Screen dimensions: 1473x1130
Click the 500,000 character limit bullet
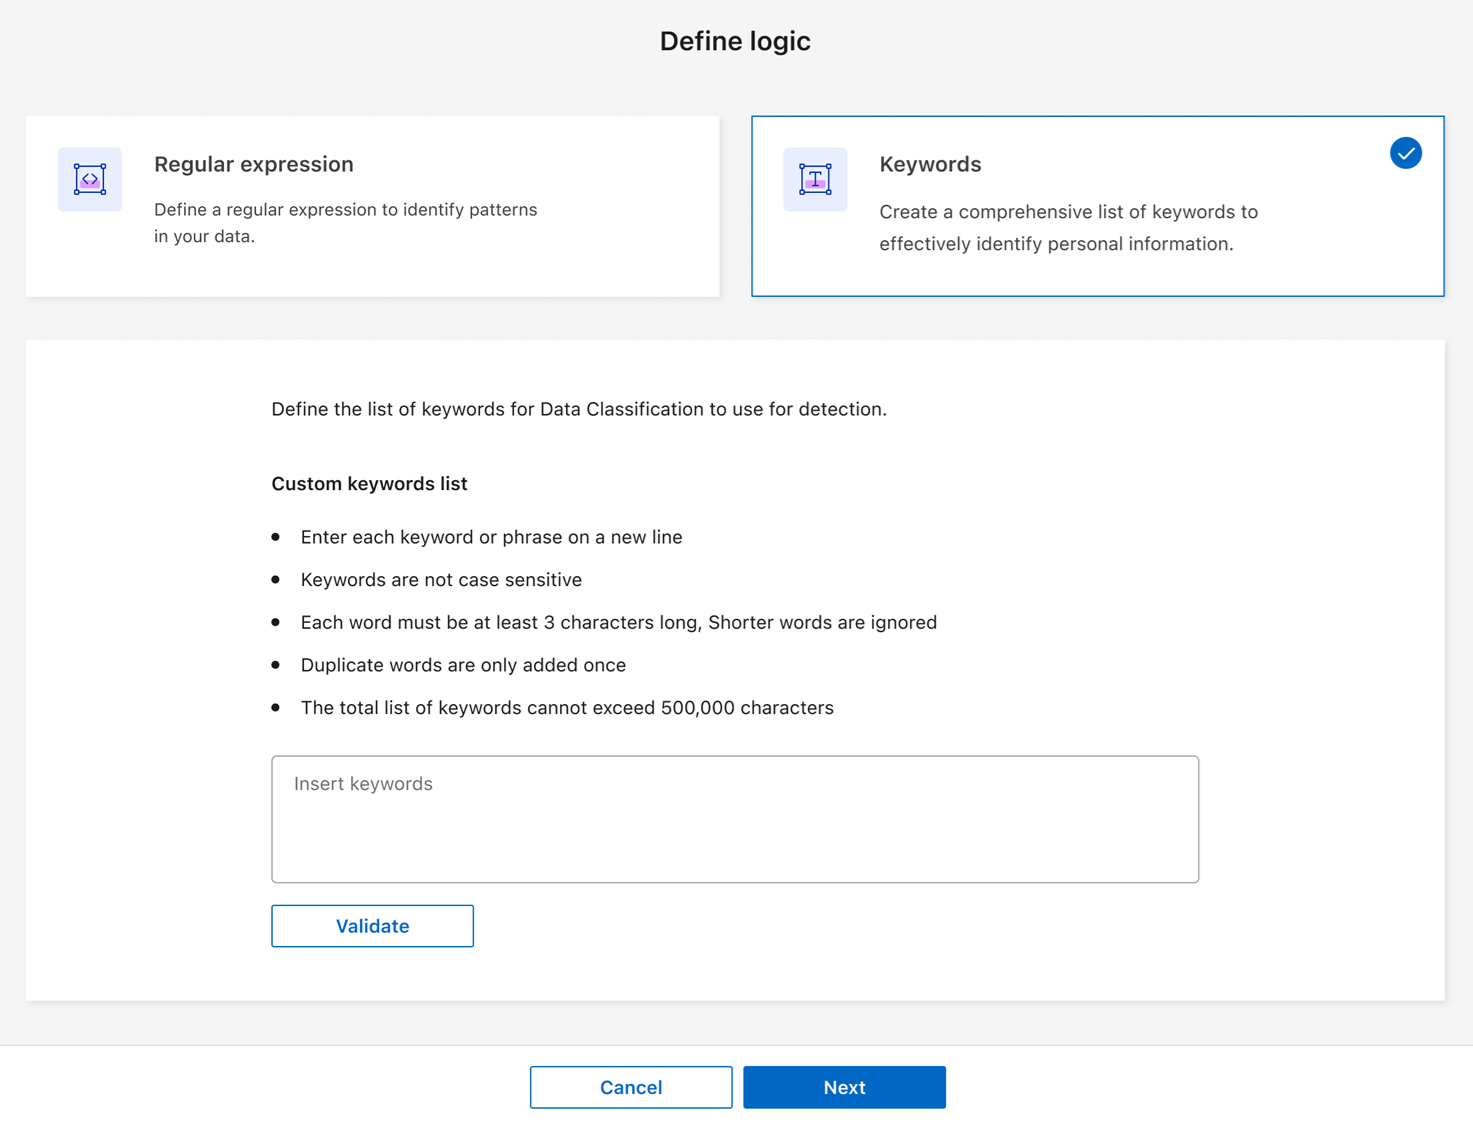[566, 707]
